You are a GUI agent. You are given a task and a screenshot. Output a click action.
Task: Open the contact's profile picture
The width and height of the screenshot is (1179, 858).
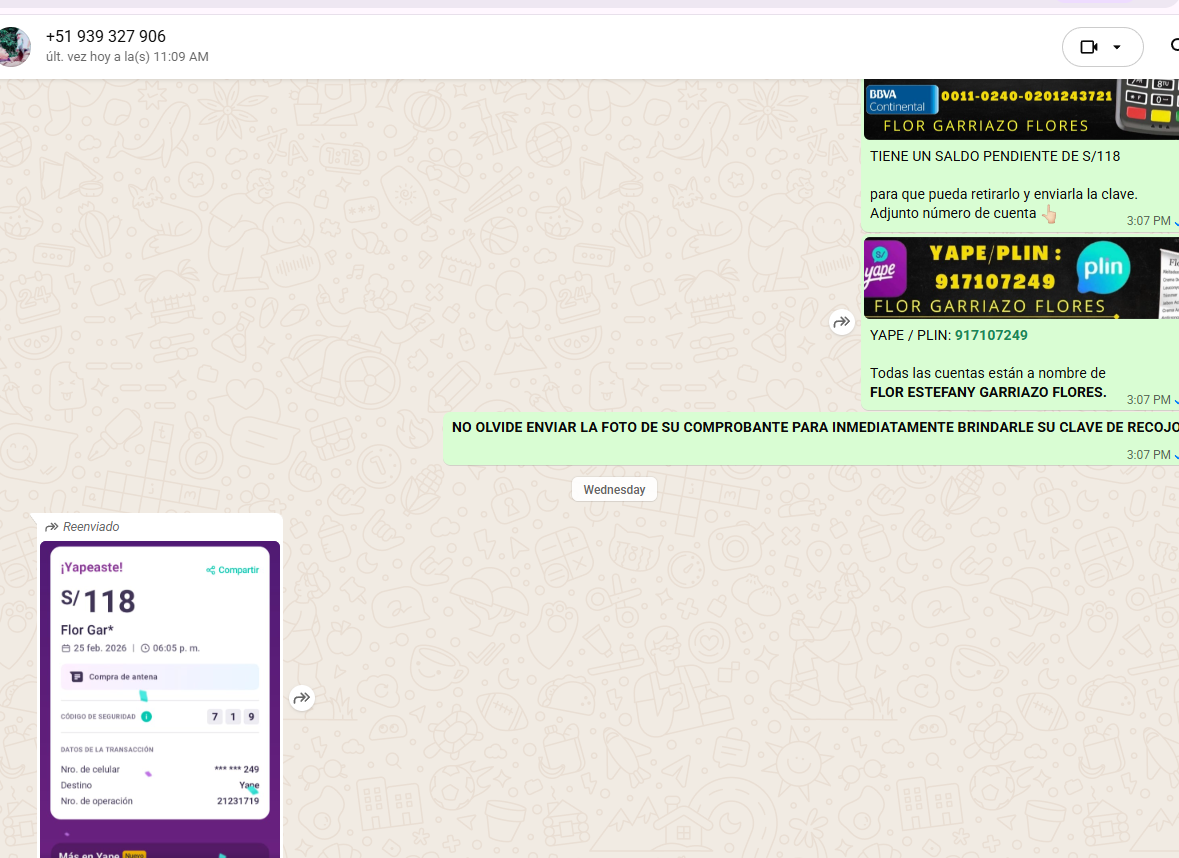[x=14, y=47]
